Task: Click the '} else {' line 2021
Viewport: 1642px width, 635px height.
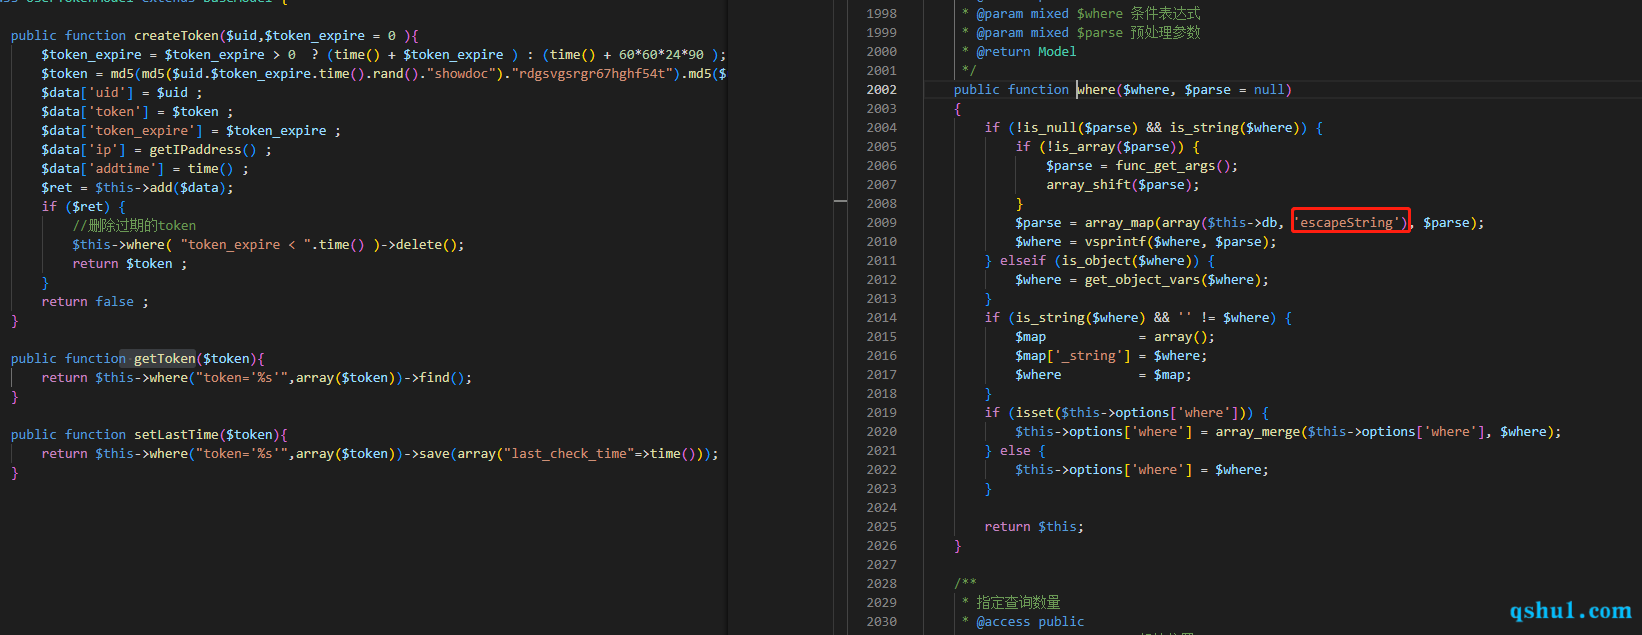Action: click(x=1015, y=450)
